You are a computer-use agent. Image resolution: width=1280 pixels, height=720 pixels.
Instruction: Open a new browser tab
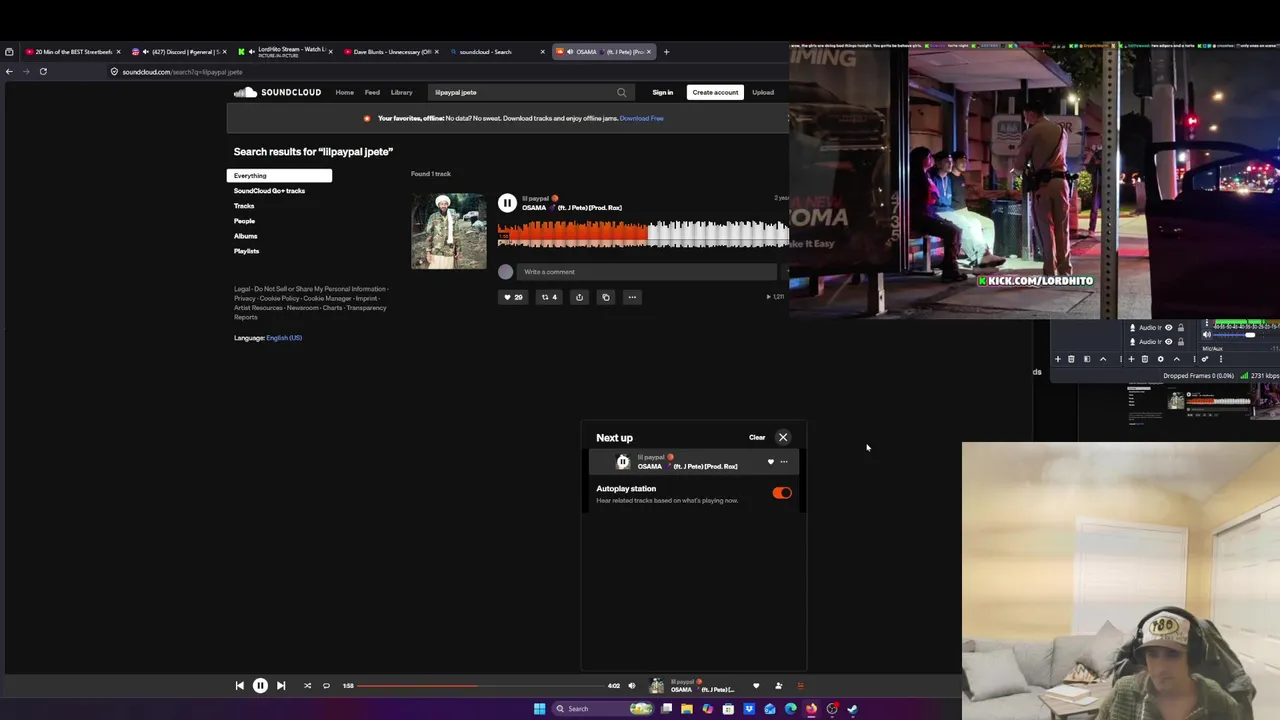click(x=666, y=52)
